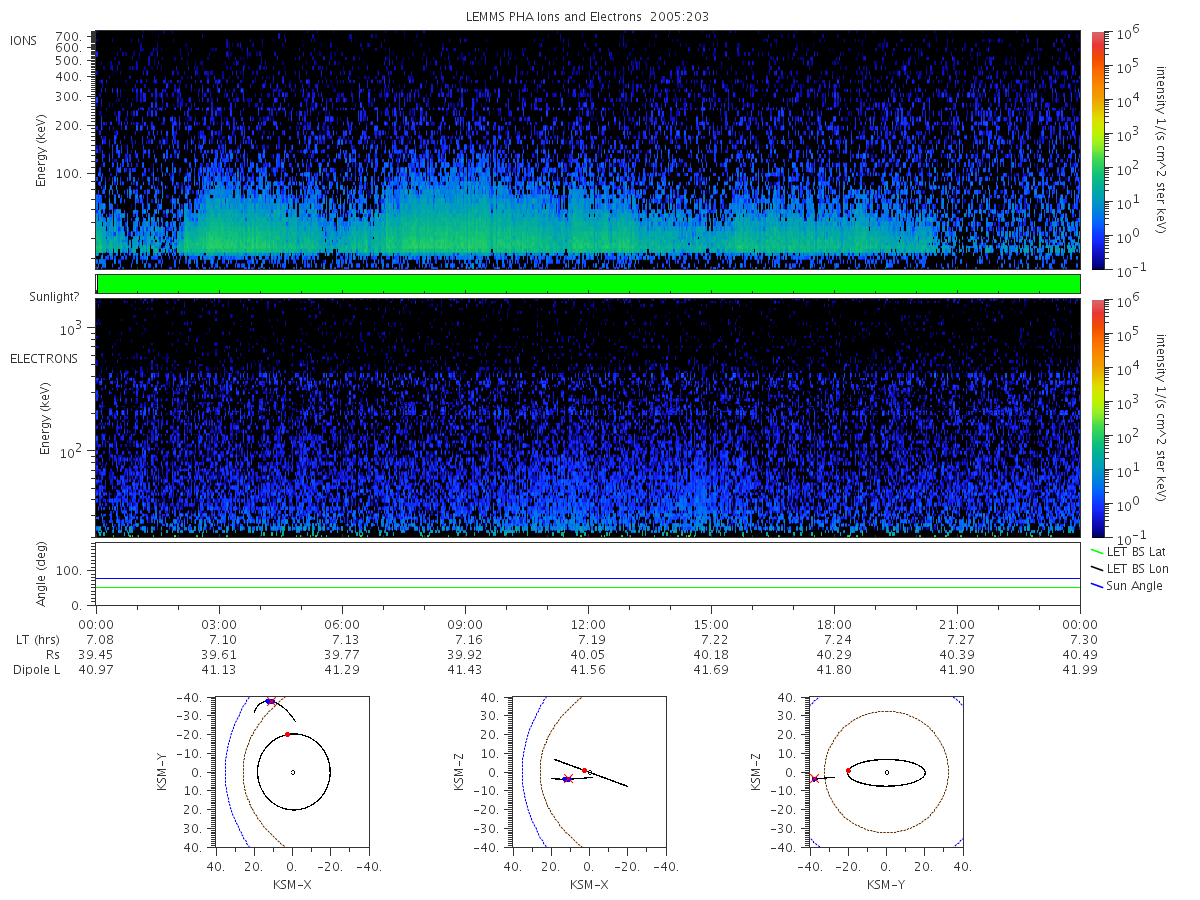Click the blue Sun Angle line in angle panel

588,578
